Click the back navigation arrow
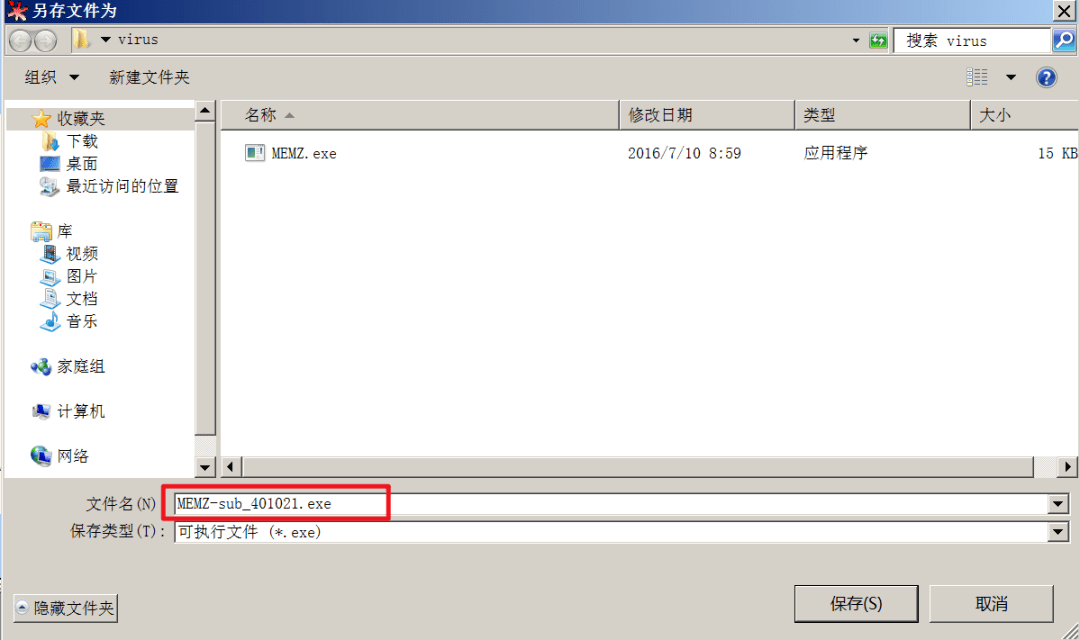 click(20, 41)
